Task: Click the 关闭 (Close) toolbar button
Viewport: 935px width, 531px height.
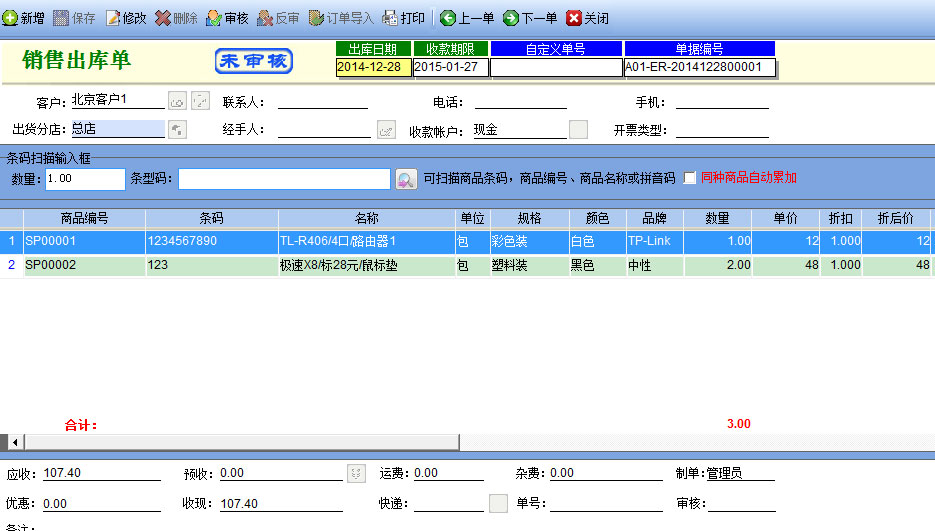Action: point(587,18)
